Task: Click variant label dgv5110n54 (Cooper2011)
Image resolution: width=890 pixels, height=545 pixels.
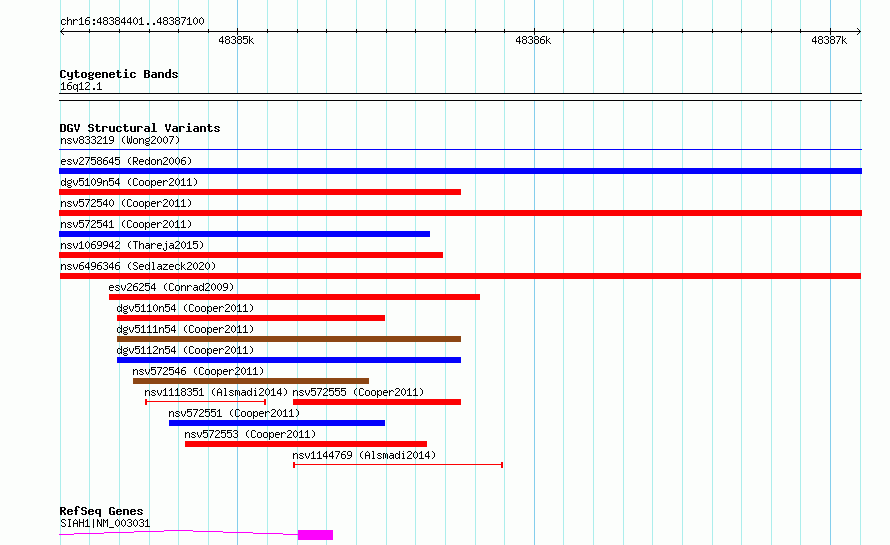Action: click(185, 308)
